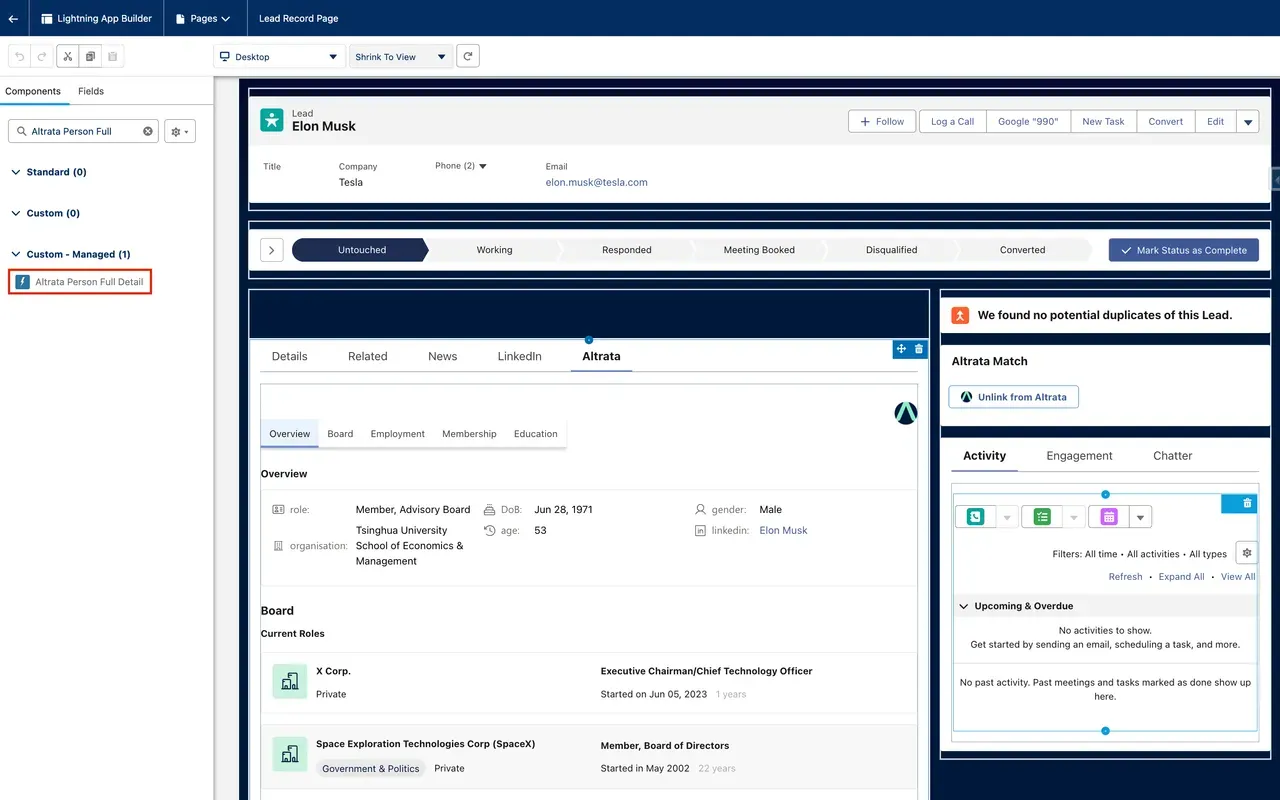Click the SpaceX company icon
The image size is (1280, 800).
tap(290, 754)
